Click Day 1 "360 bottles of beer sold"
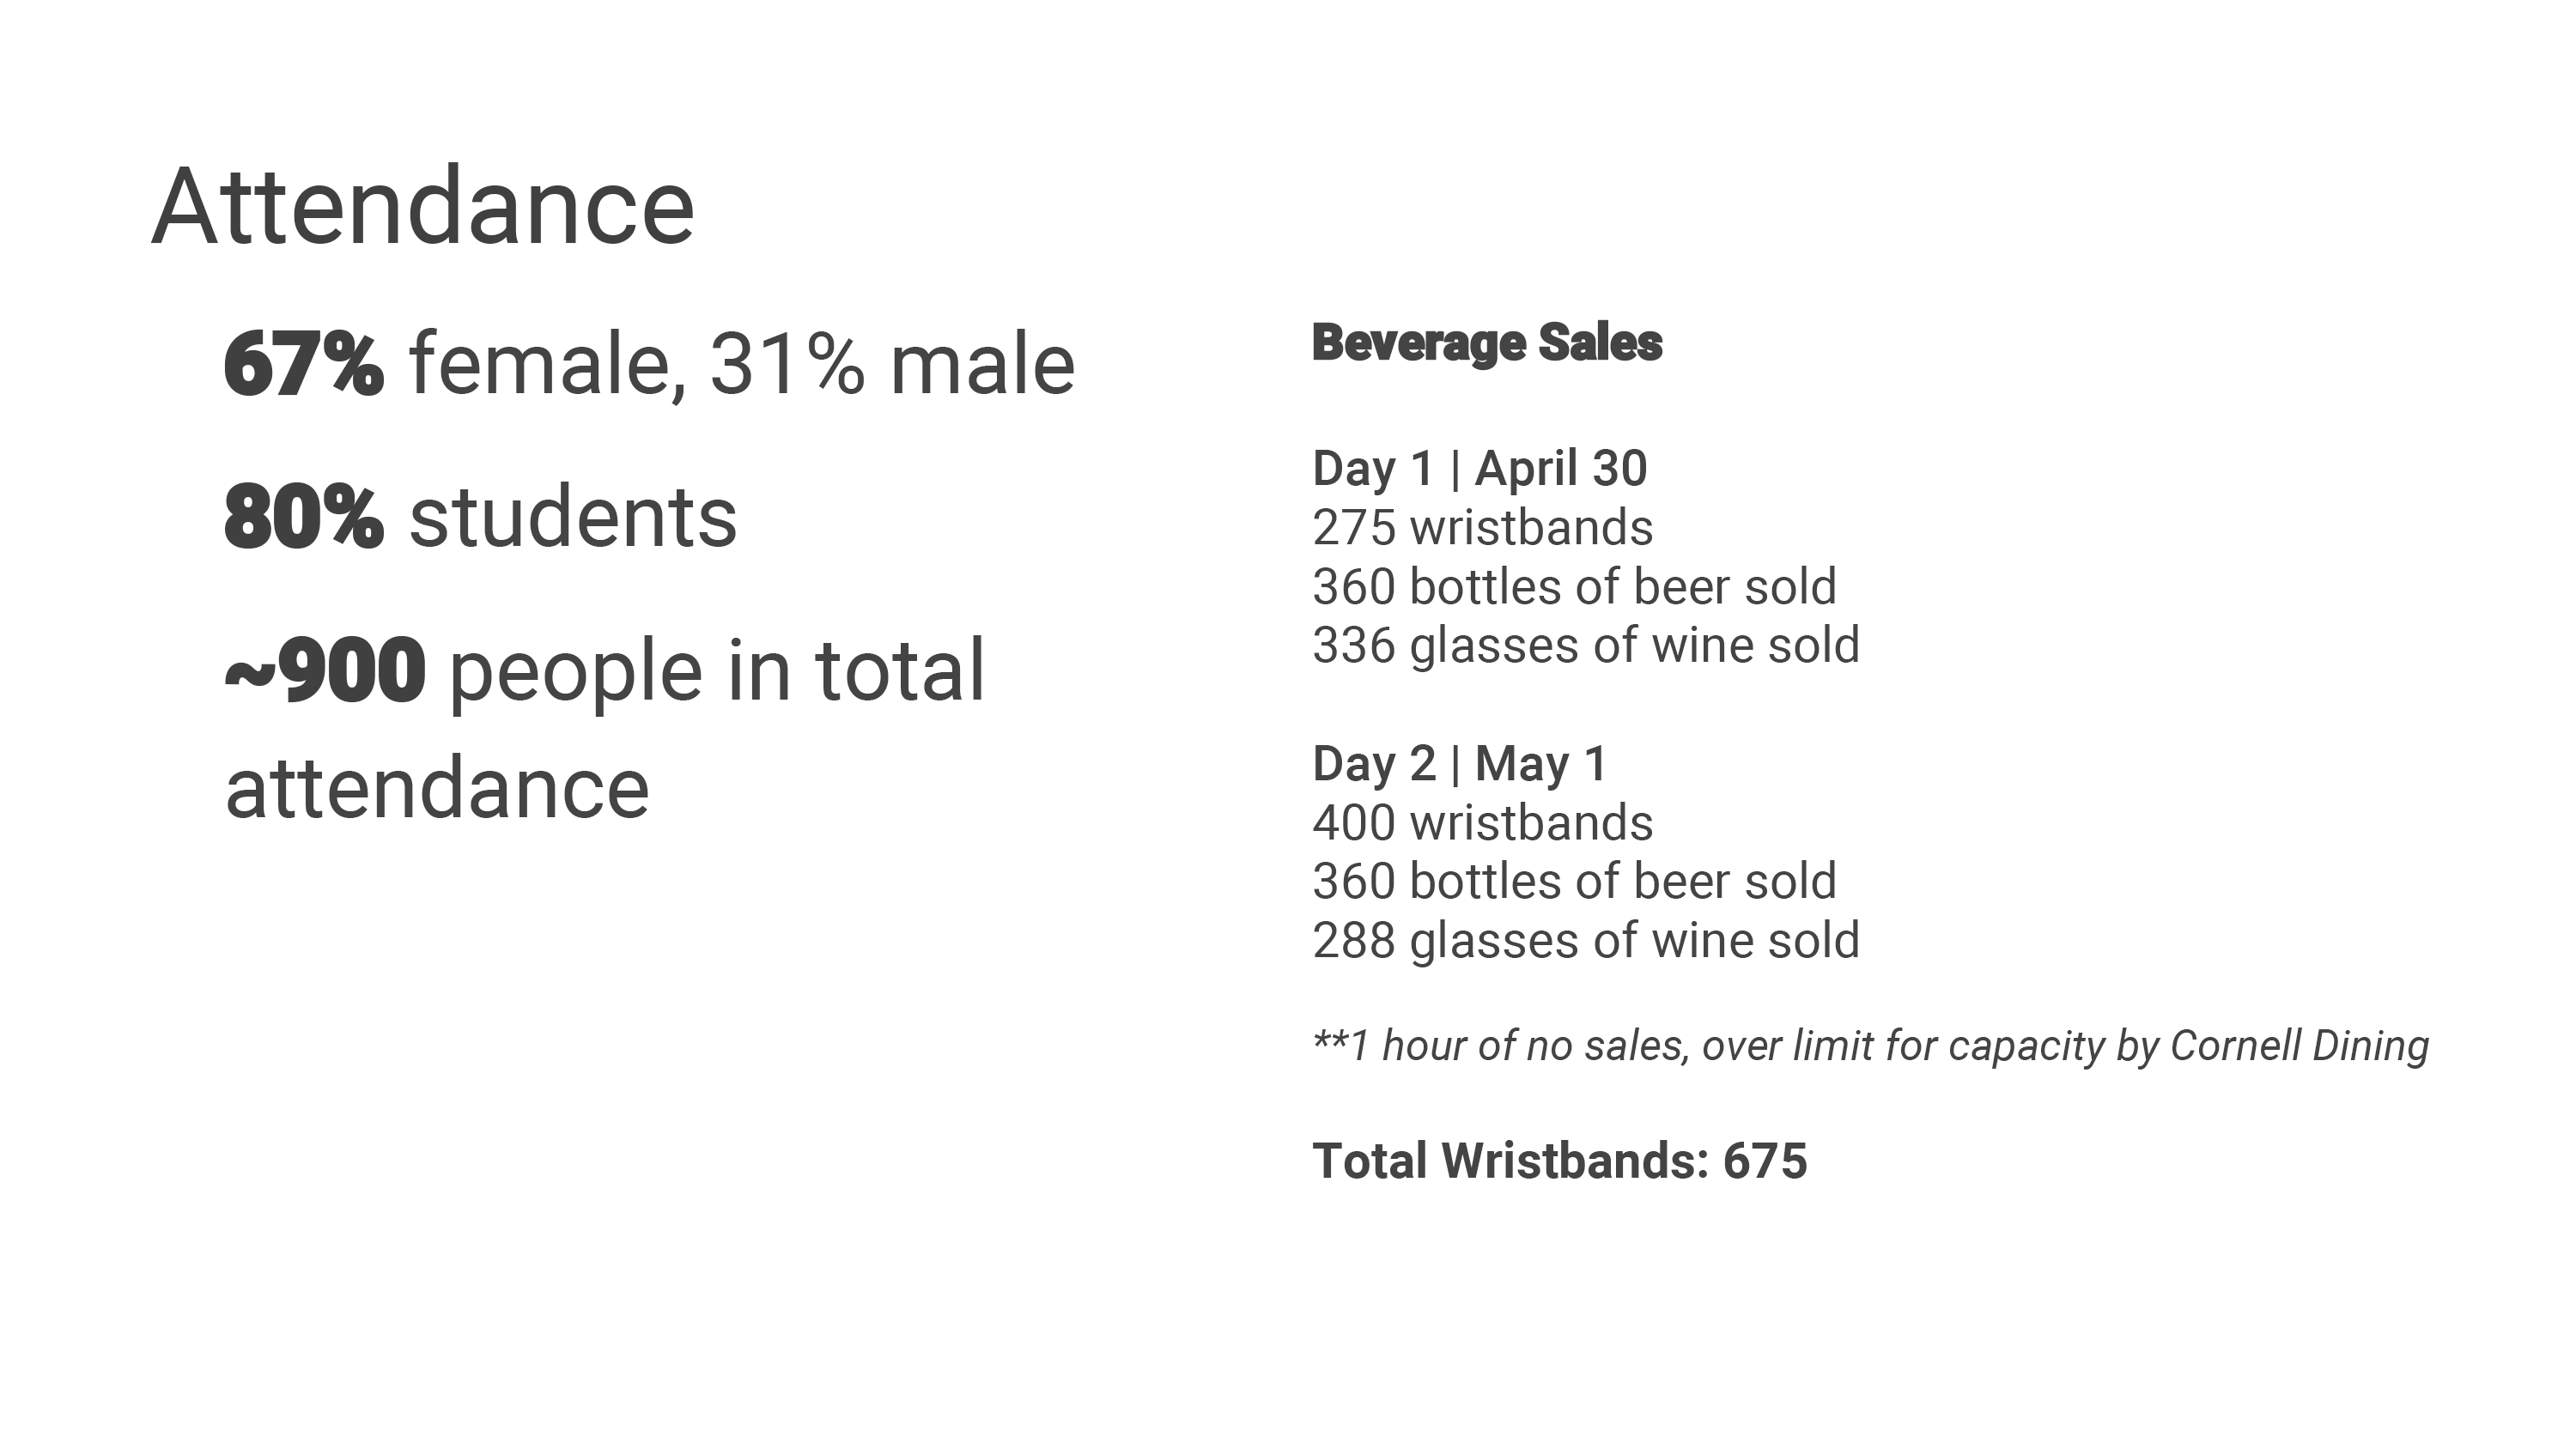The height and width of the screenshot is (1449, 2576). click(1574, 586)
